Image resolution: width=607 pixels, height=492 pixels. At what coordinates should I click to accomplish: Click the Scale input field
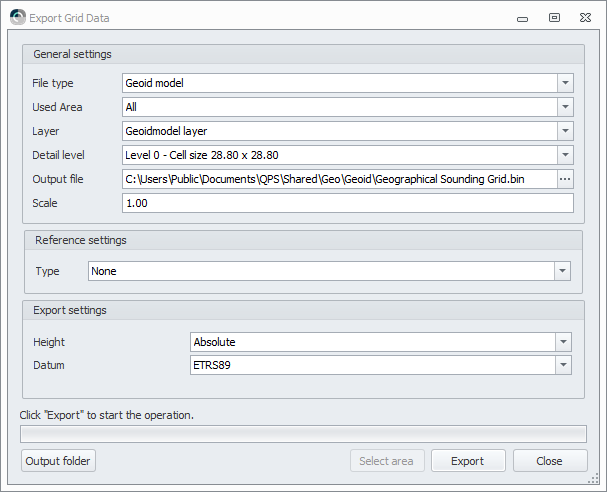coord(347,203)
